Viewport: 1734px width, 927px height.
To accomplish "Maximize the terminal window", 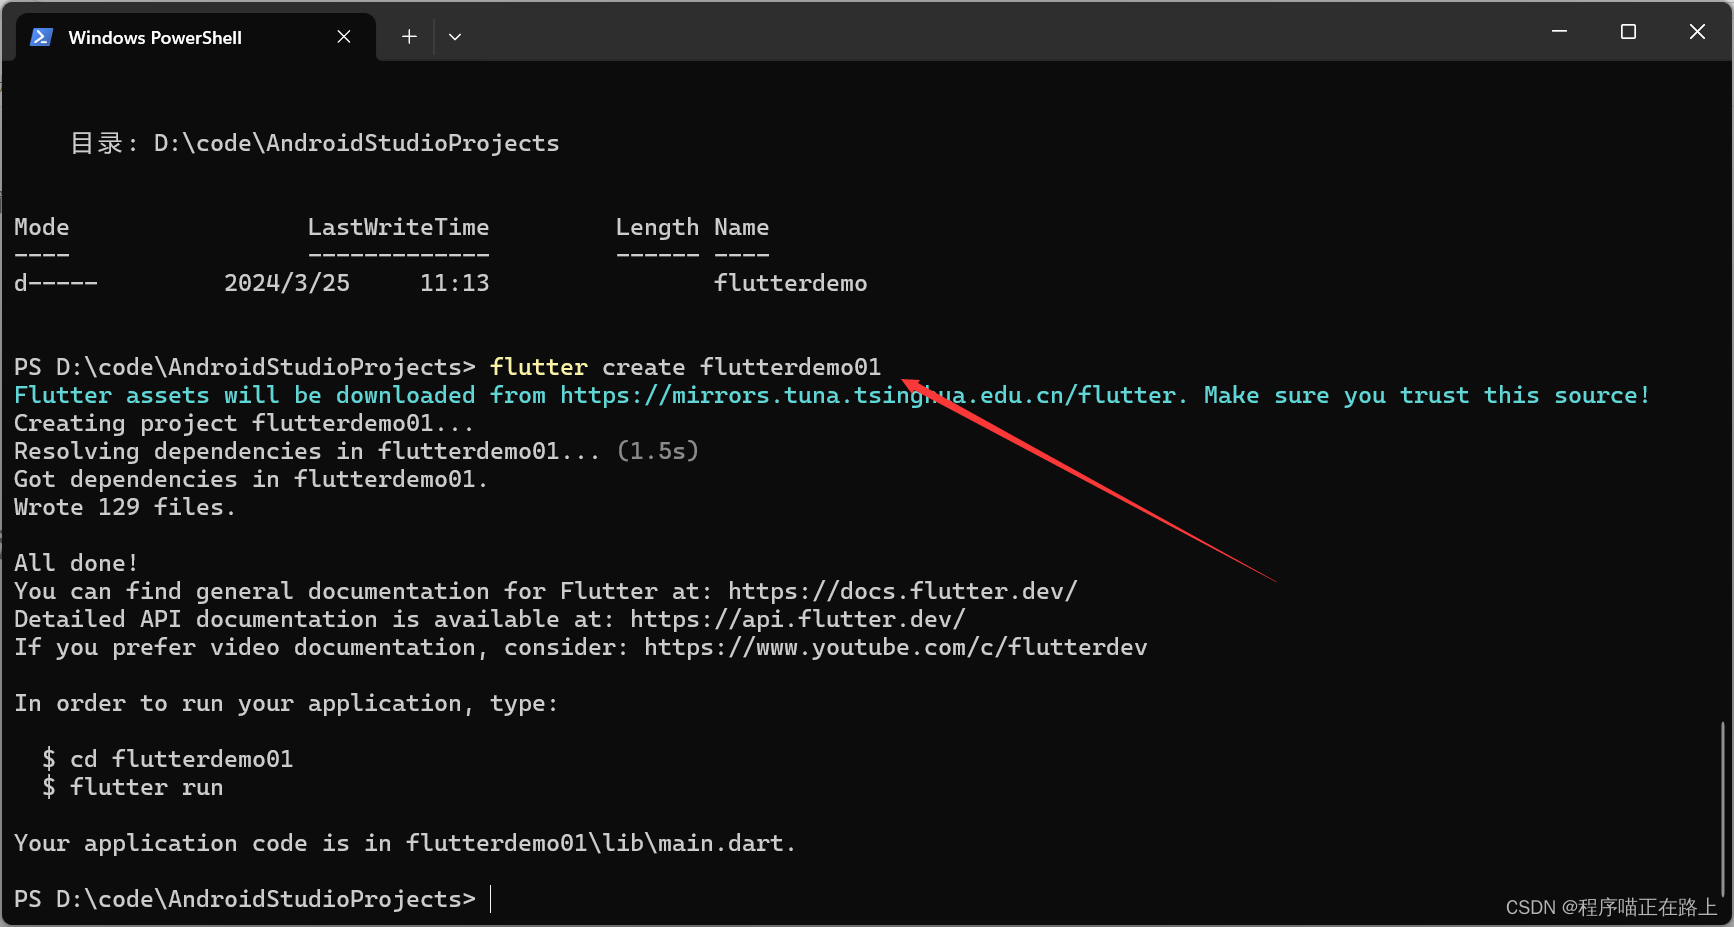I will click(1628, 32).
